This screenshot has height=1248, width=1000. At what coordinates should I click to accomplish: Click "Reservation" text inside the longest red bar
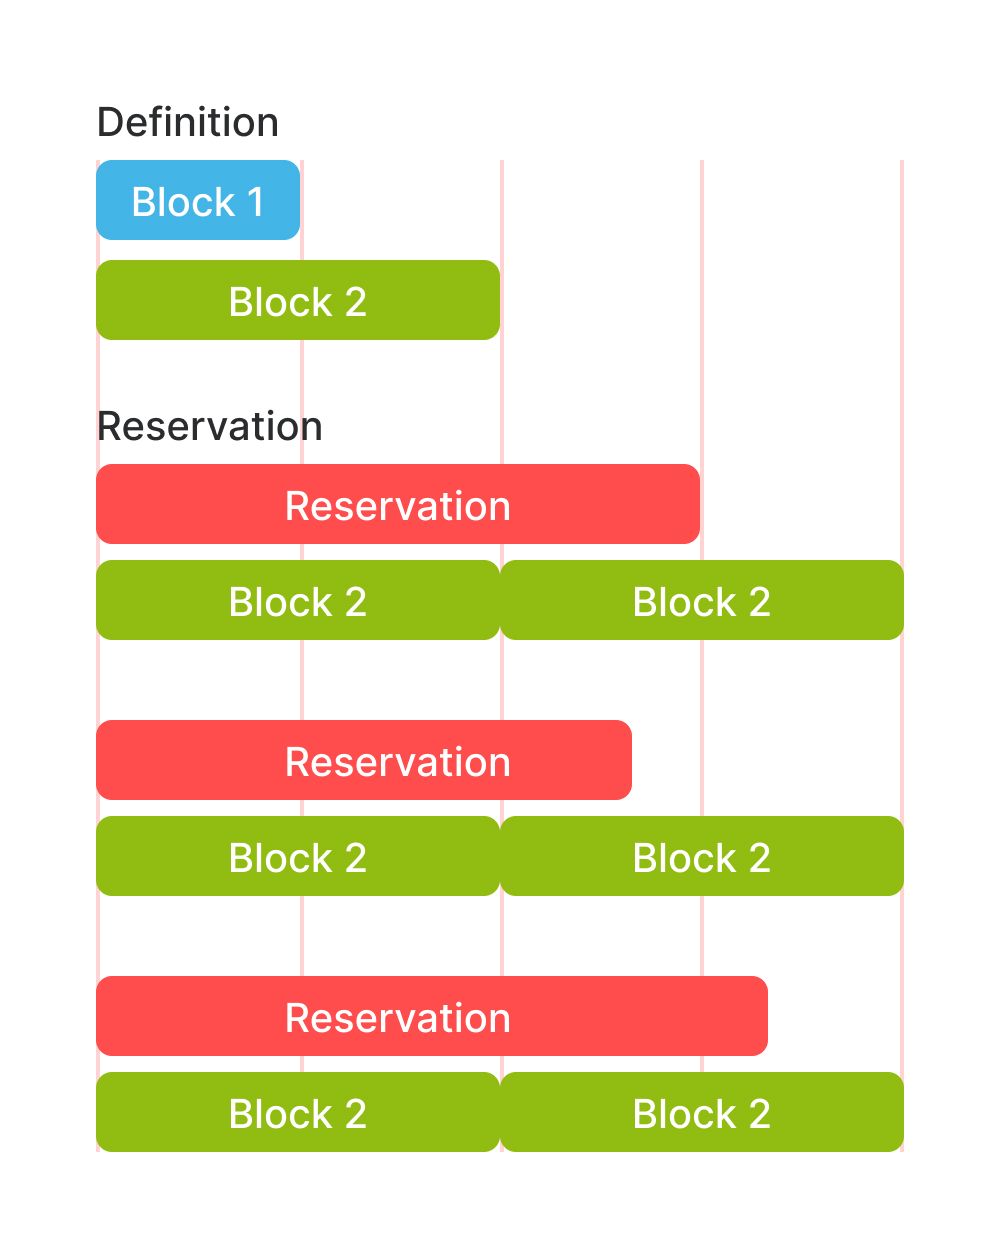coord(398,1018)
